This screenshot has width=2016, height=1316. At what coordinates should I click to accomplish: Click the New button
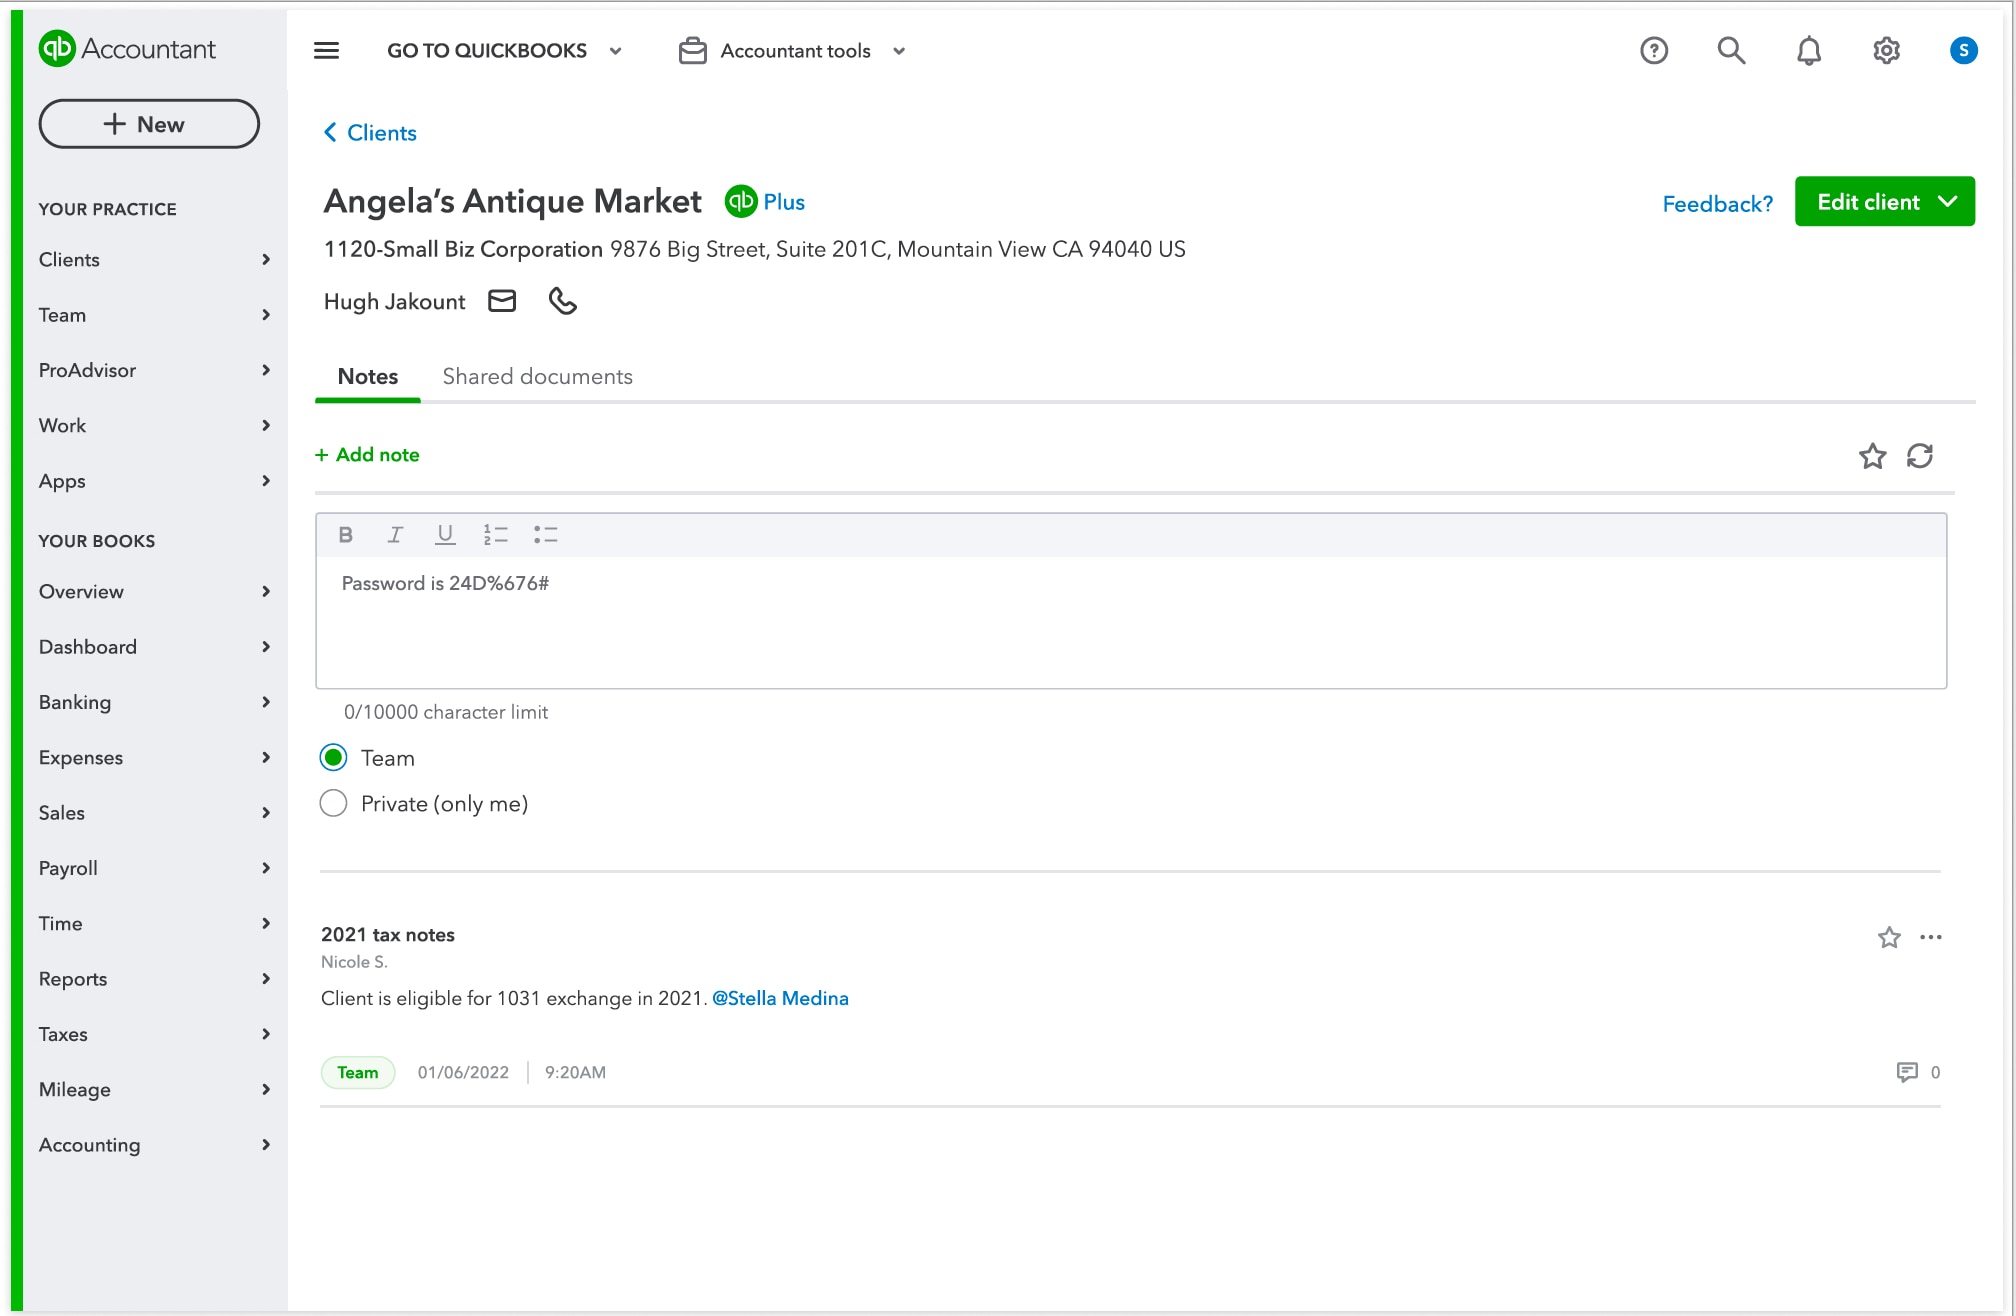pos(149,124)
